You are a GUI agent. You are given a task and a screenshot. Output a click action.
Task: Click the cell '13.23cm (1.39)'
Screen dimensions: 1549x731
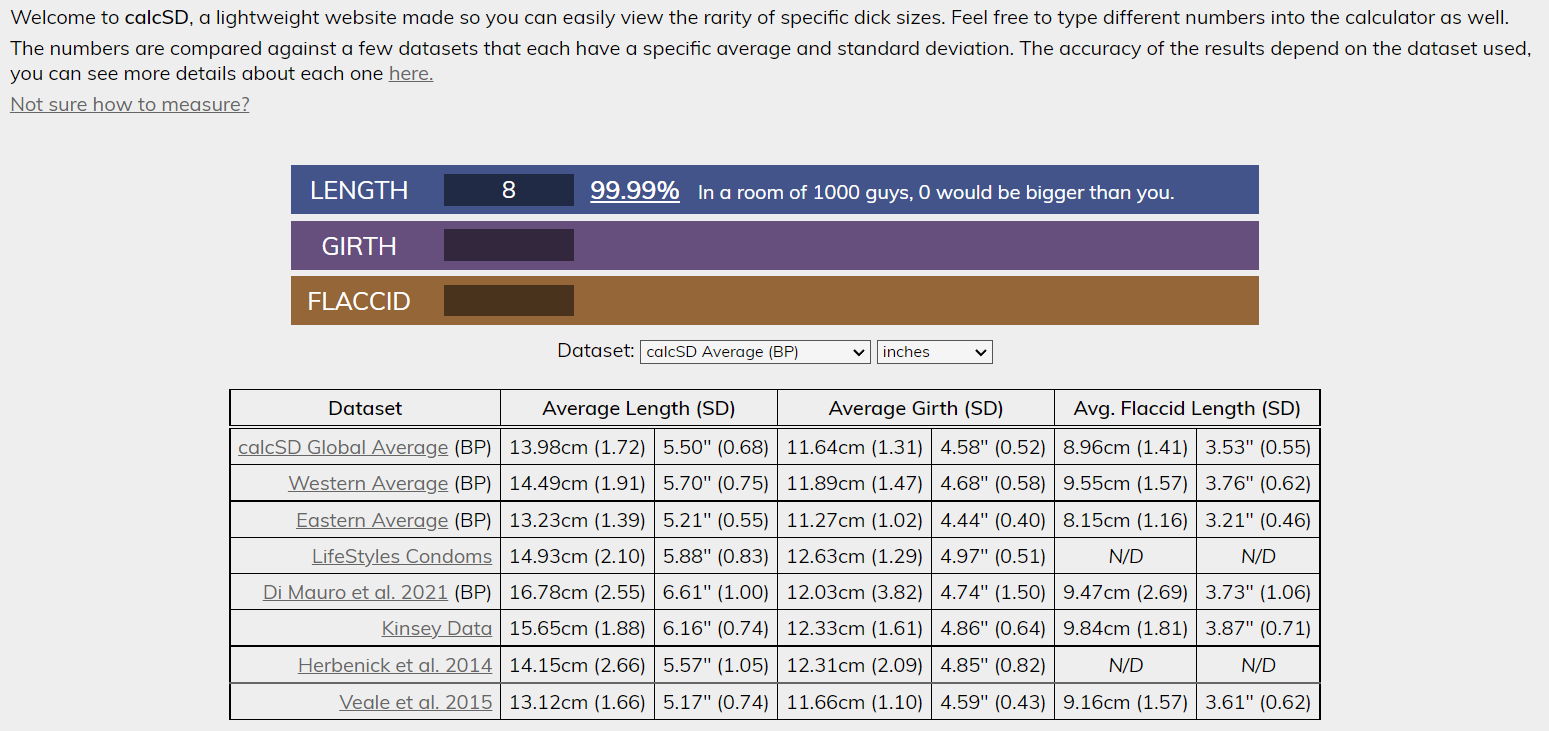(578, 520)
